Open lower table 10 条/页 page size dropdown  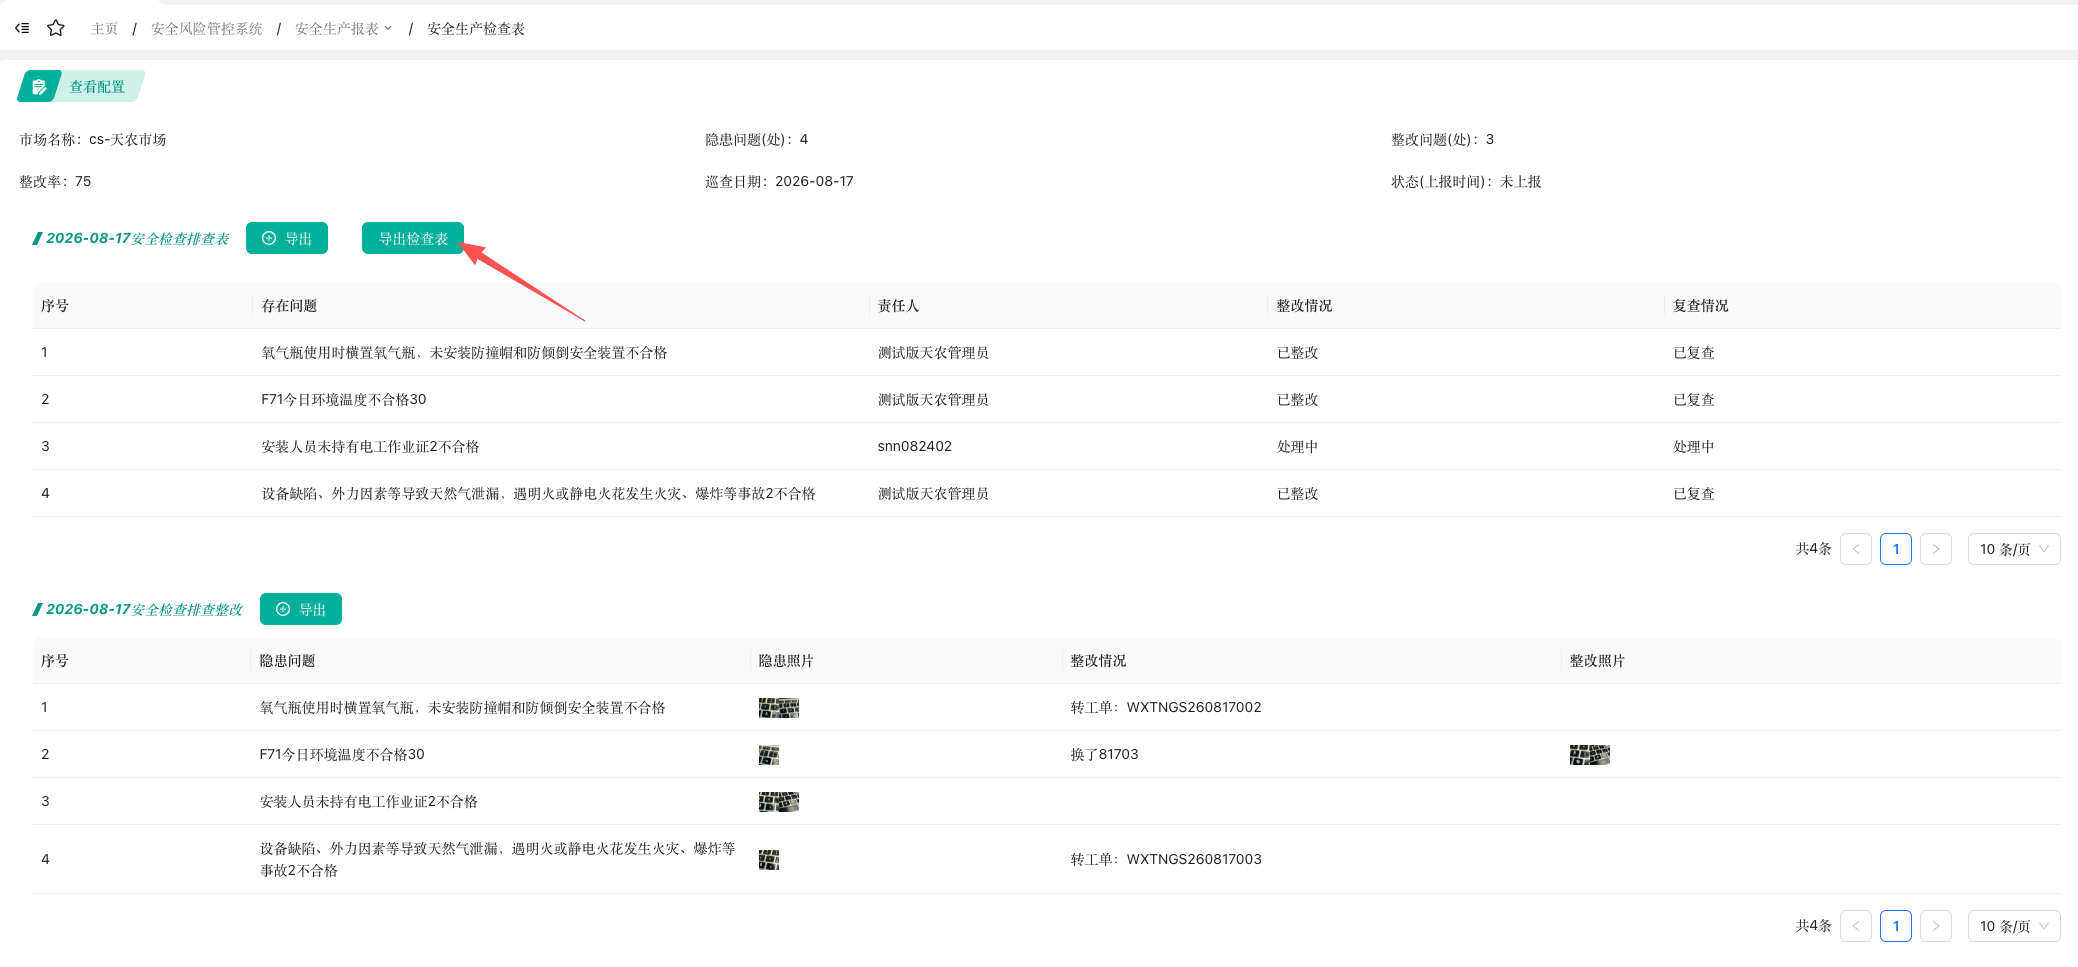(2014, 926)
